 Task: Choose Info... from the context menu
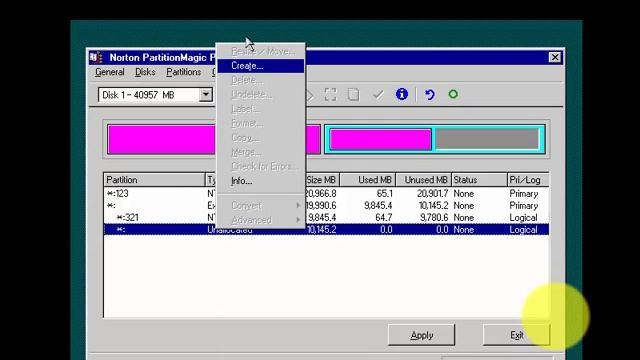(261, 181)
